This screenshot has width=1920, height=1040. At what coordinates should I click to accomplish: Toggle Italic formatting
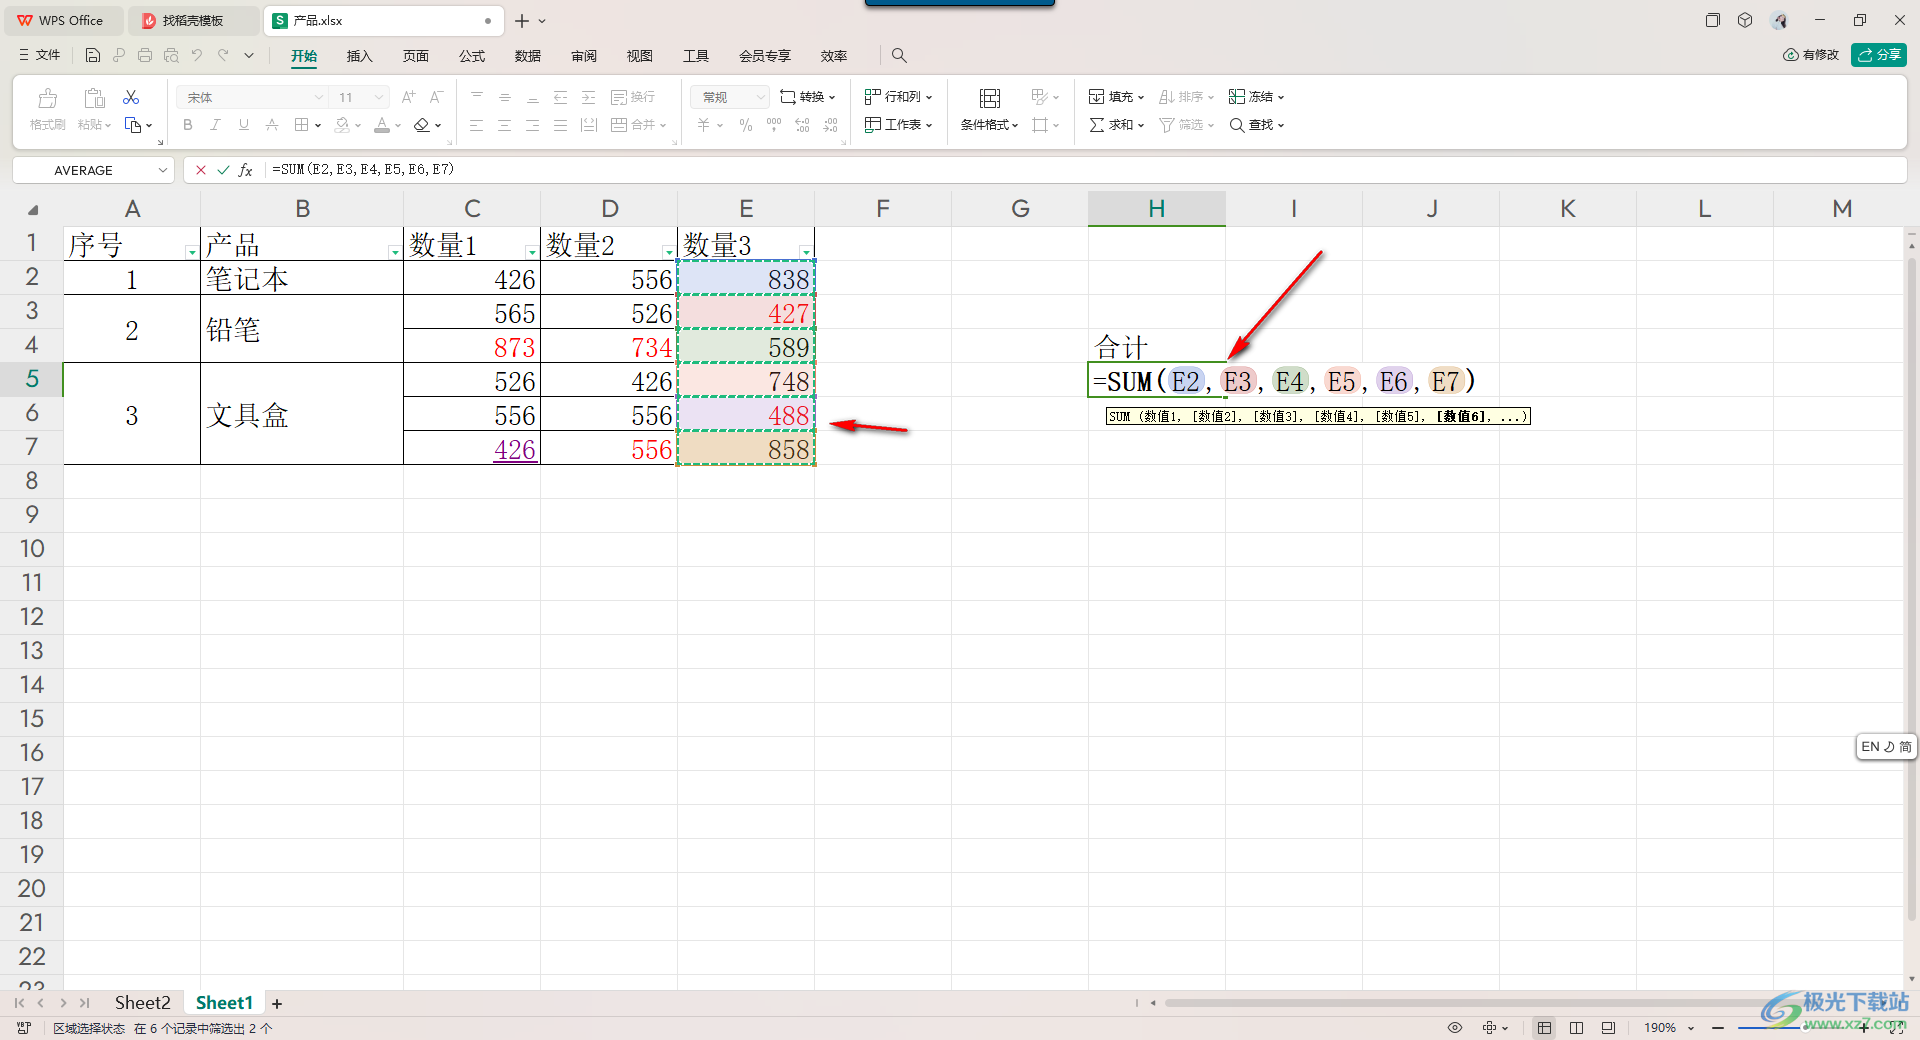click(x=215, y=125)
